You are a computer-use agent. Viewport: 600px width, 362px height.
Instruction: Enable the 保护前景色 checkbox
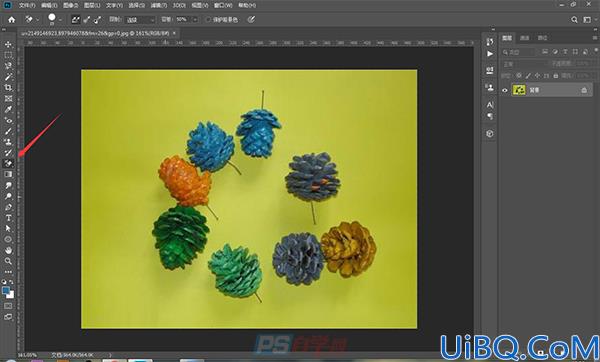click(209, 20)
